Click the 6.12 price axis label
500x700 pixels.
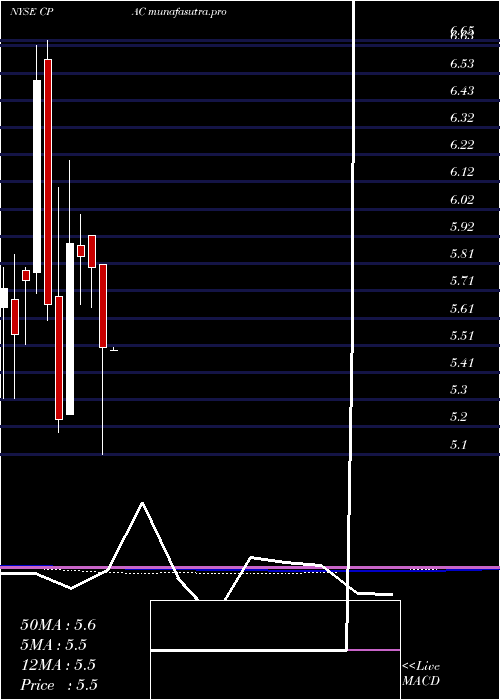pos(462,172)
